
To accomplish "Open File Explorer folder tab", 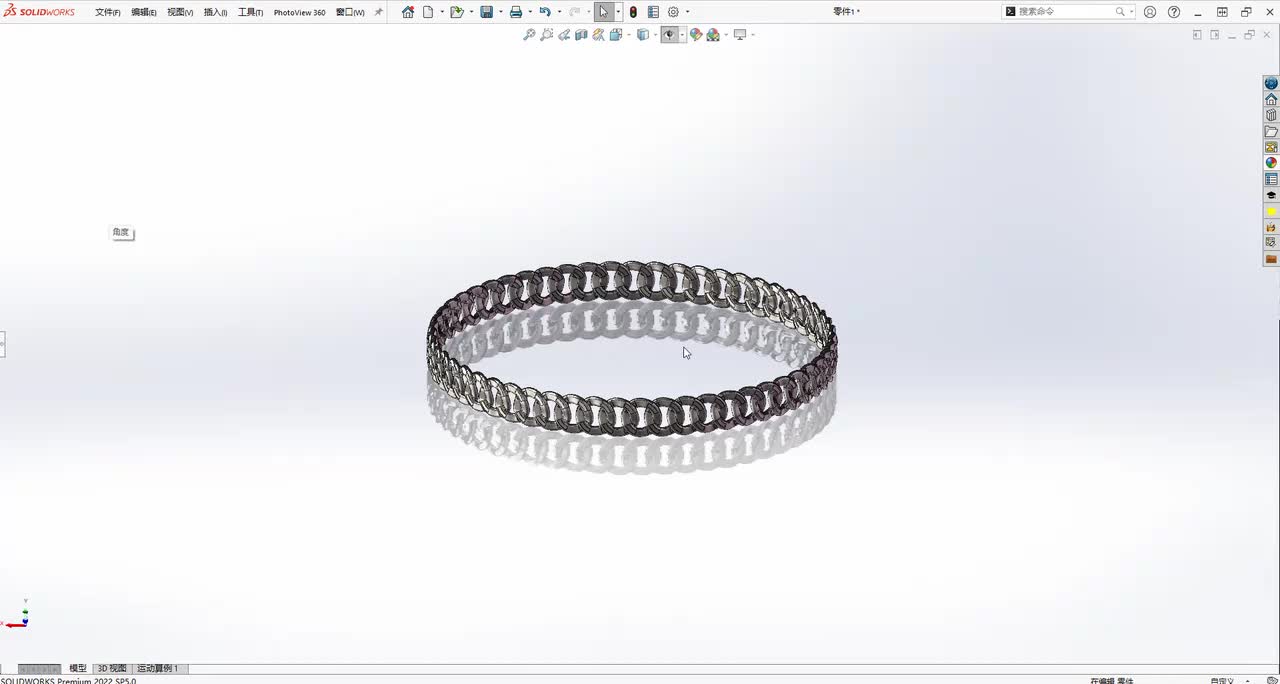I will click(1271, 132).
